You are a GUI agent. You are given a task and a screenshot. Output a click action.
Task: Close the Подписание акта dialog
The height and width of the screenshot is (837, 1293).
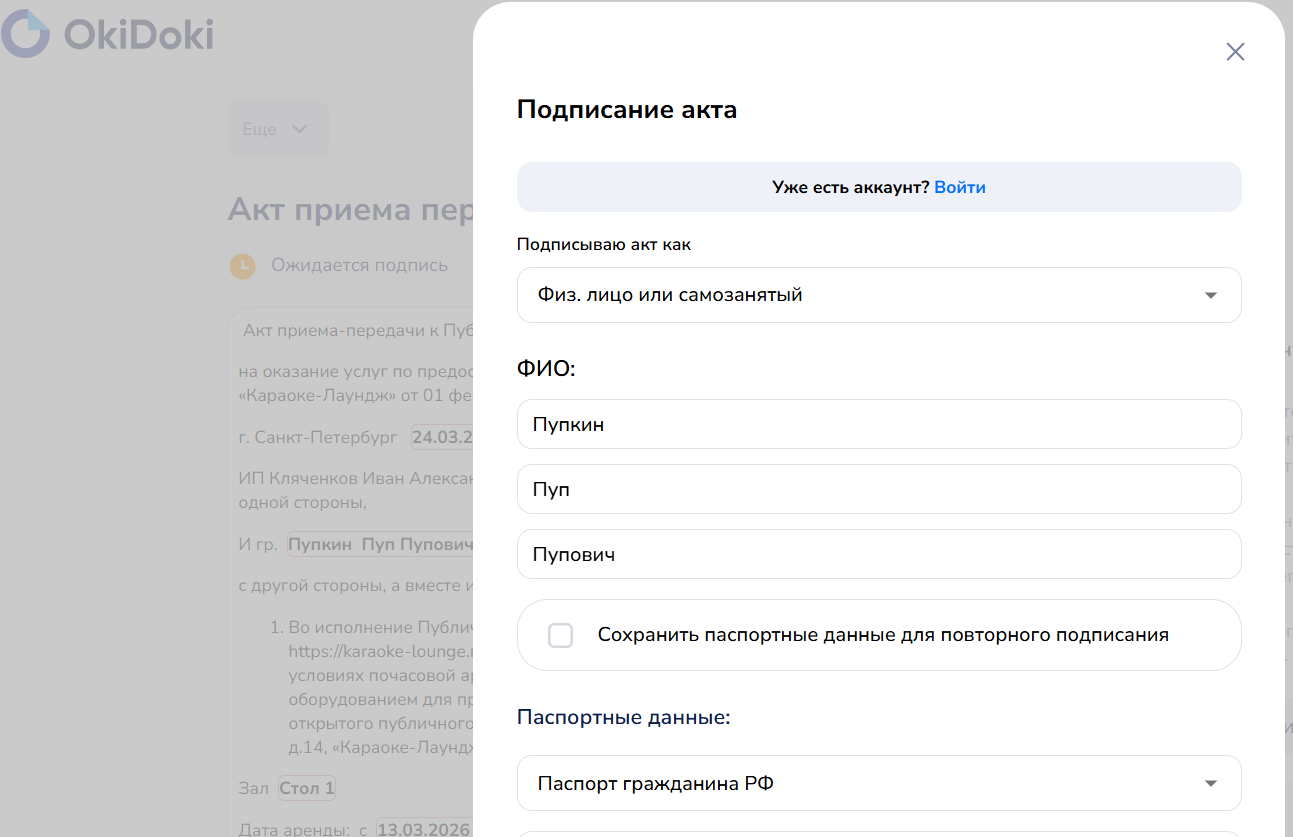(1235, 52)
